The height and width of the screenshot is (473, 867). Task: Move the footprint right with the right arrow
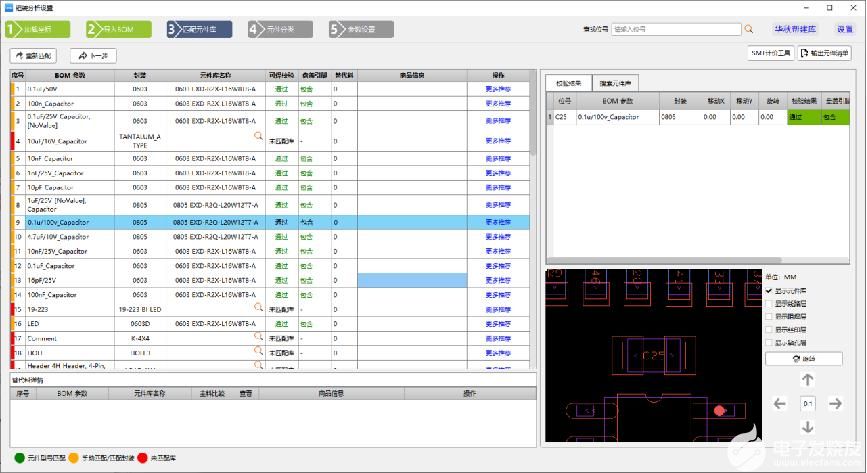pyautogui.click(x=835, y=404)
